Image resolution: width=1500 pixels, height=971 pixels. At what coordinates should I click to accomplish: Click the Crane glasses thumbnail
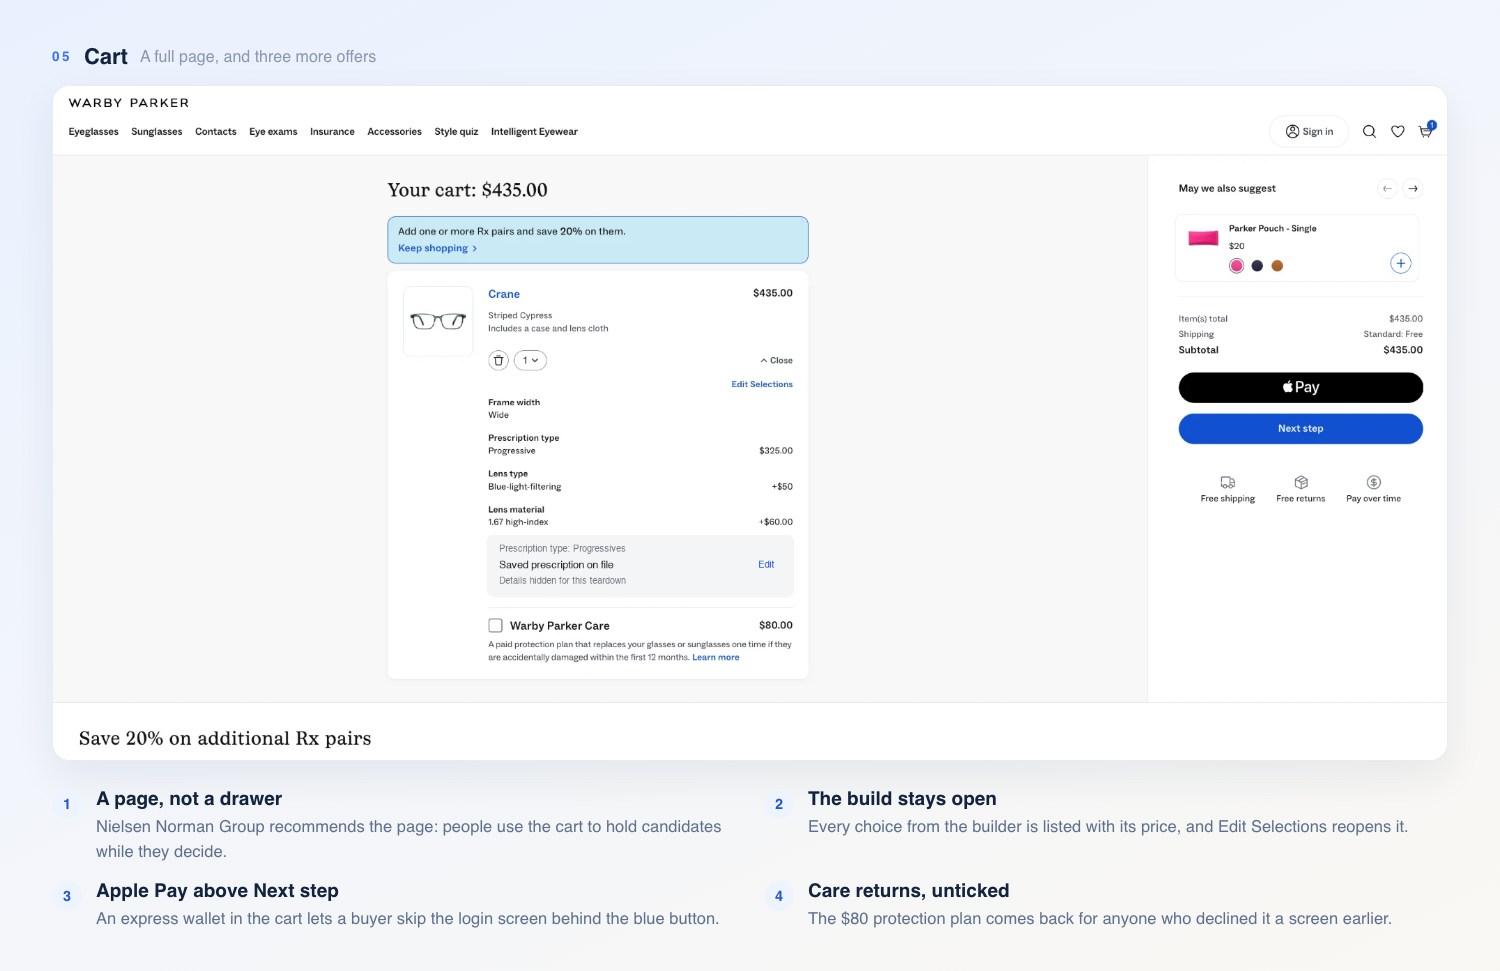coord(438,321)
